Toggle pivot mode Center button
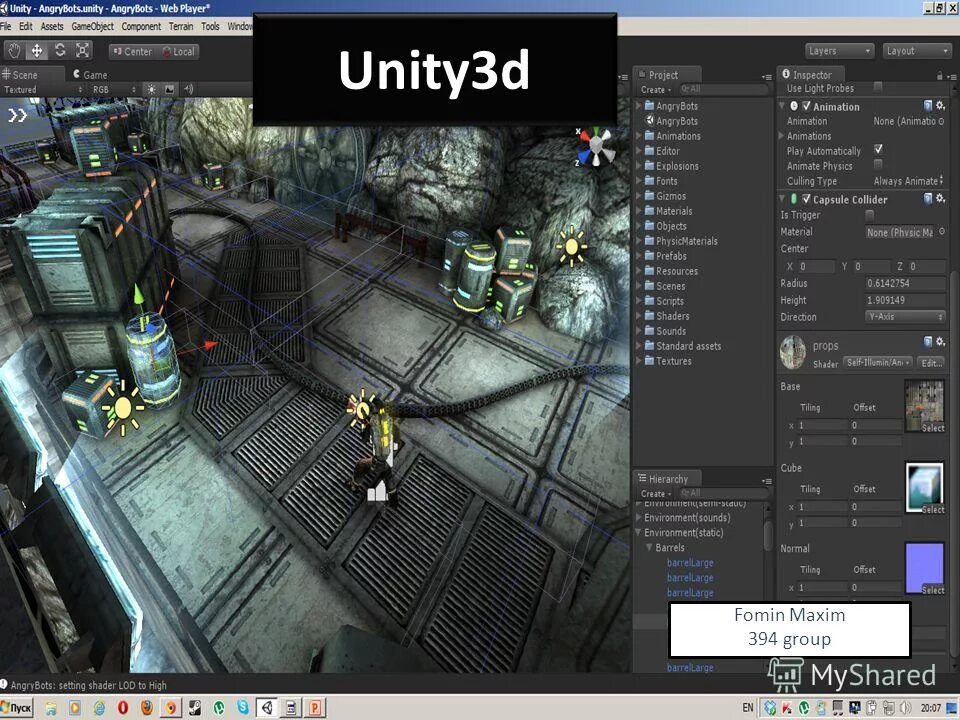960x720 pixels. pyautogui.click(x=132, y=51)
